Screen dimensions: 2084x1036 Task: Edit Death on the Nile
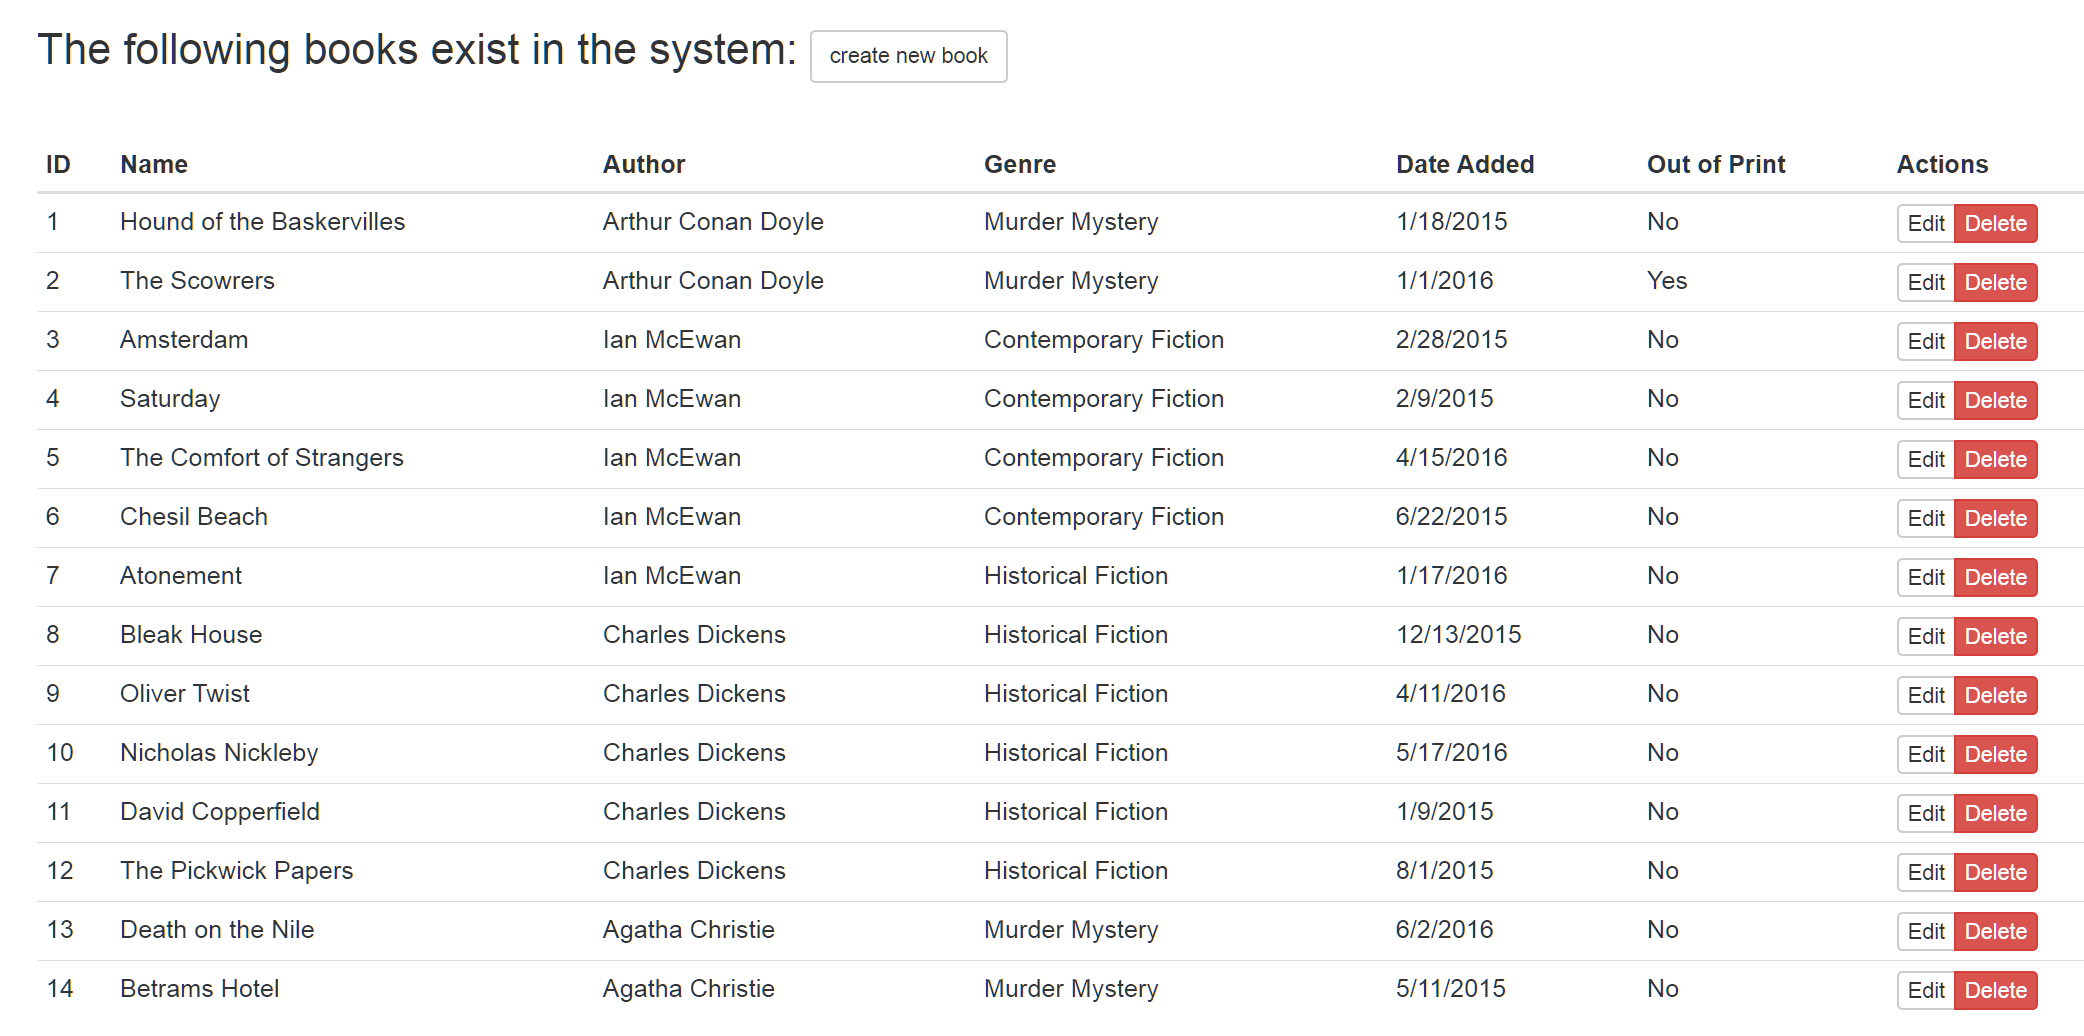[x=1925, y=931]
